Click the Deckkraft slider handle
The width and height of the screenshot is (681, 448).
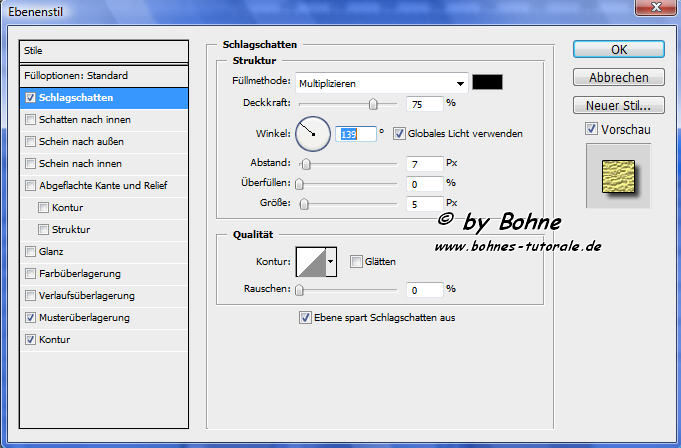(x=374, y=103)
